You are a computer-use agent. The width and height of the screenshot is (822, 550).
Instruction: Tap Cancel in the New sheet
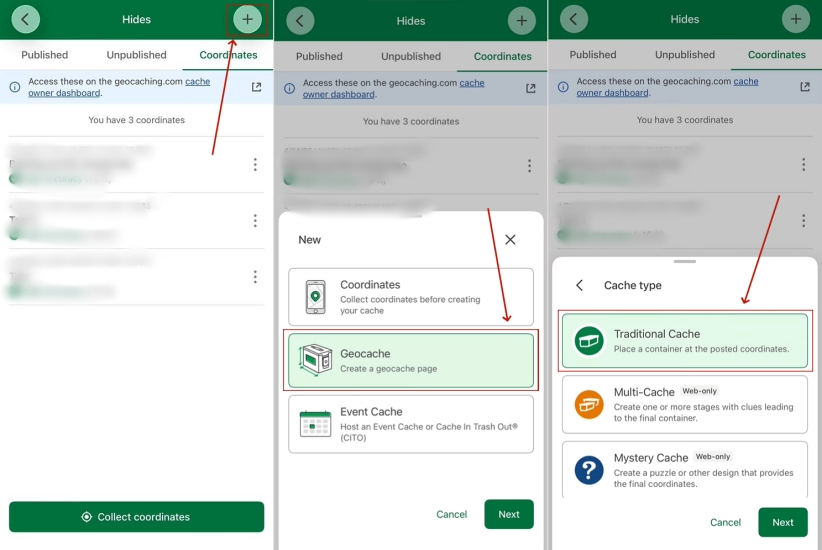pos(451,514)
